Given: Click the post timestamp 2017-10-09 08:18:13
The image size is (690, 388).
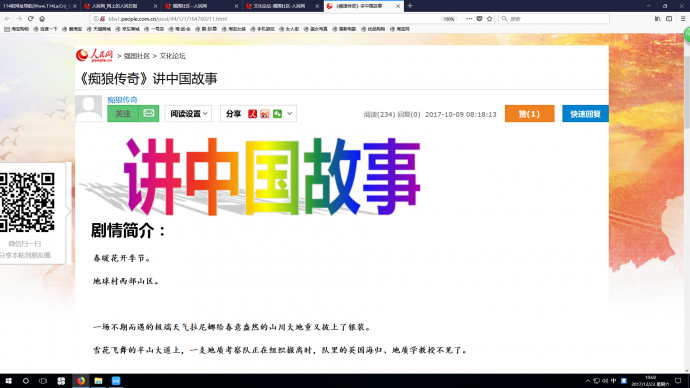Looking at the screenshot, I should point(461,114).
